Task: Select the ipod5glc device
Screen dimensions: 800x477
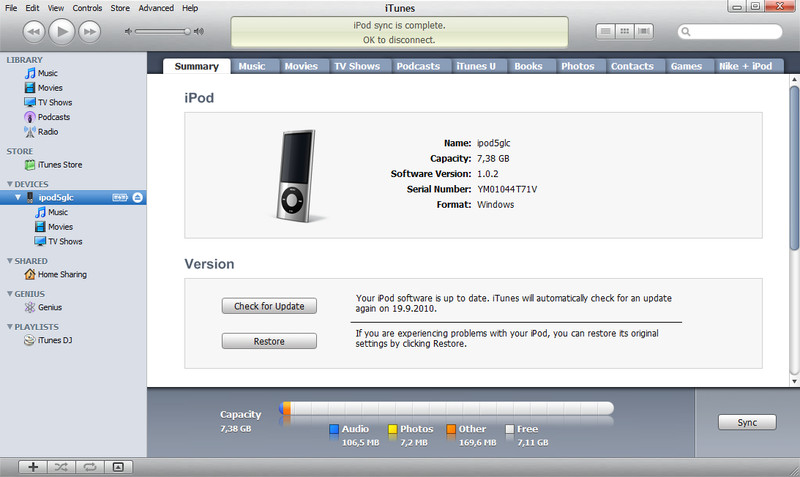Action: click(73, 197)
